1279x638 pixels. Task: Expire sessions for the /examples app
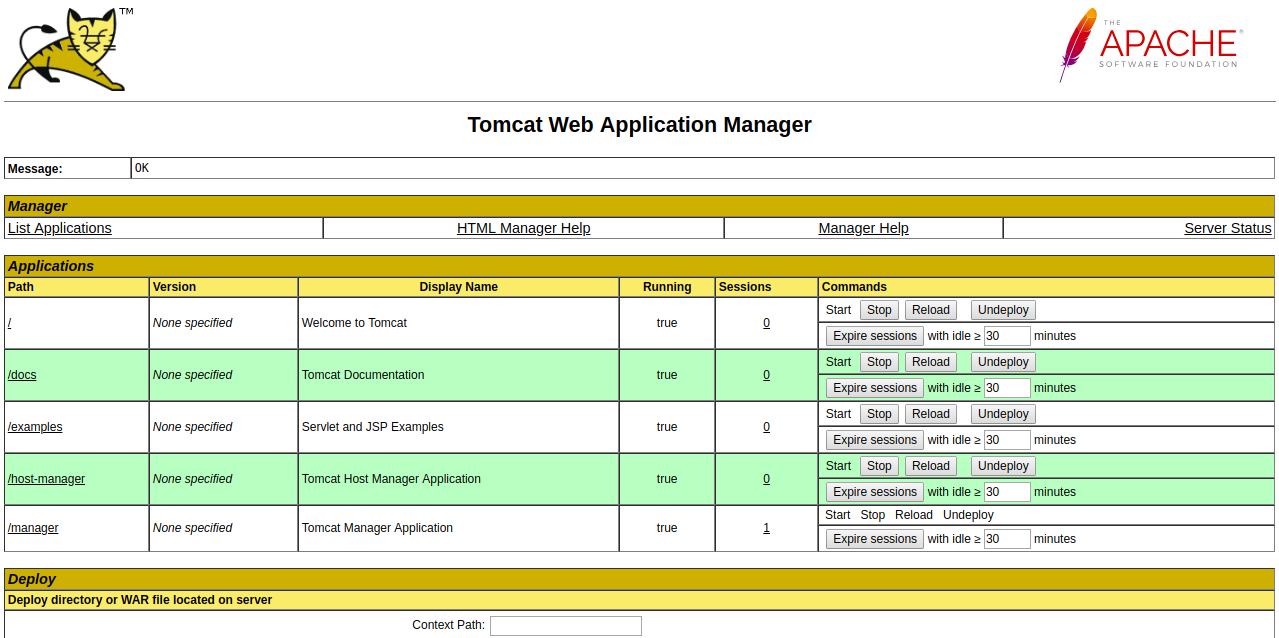(874, 440)
